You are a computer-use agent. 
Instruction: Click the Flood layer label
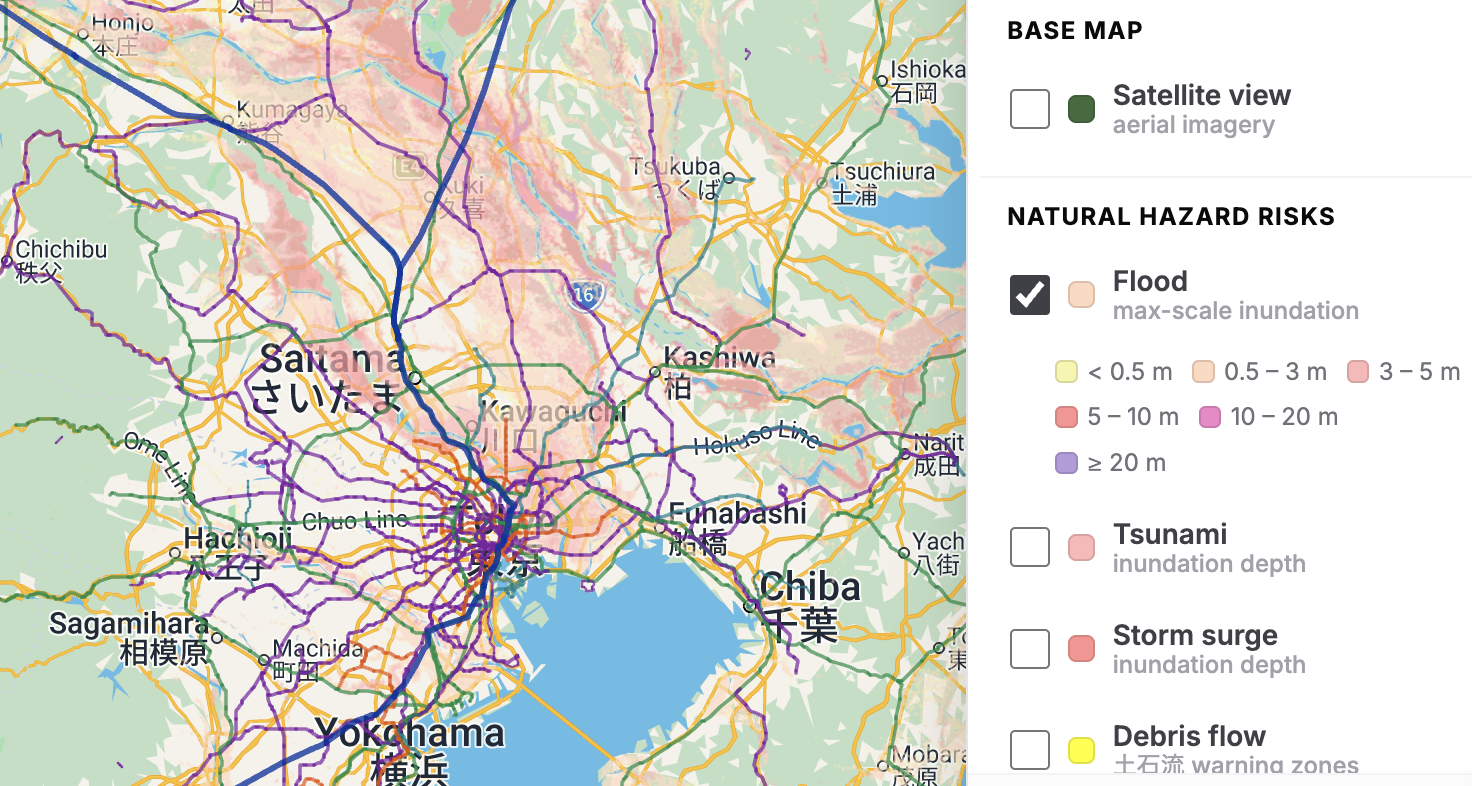point(1150,282)
